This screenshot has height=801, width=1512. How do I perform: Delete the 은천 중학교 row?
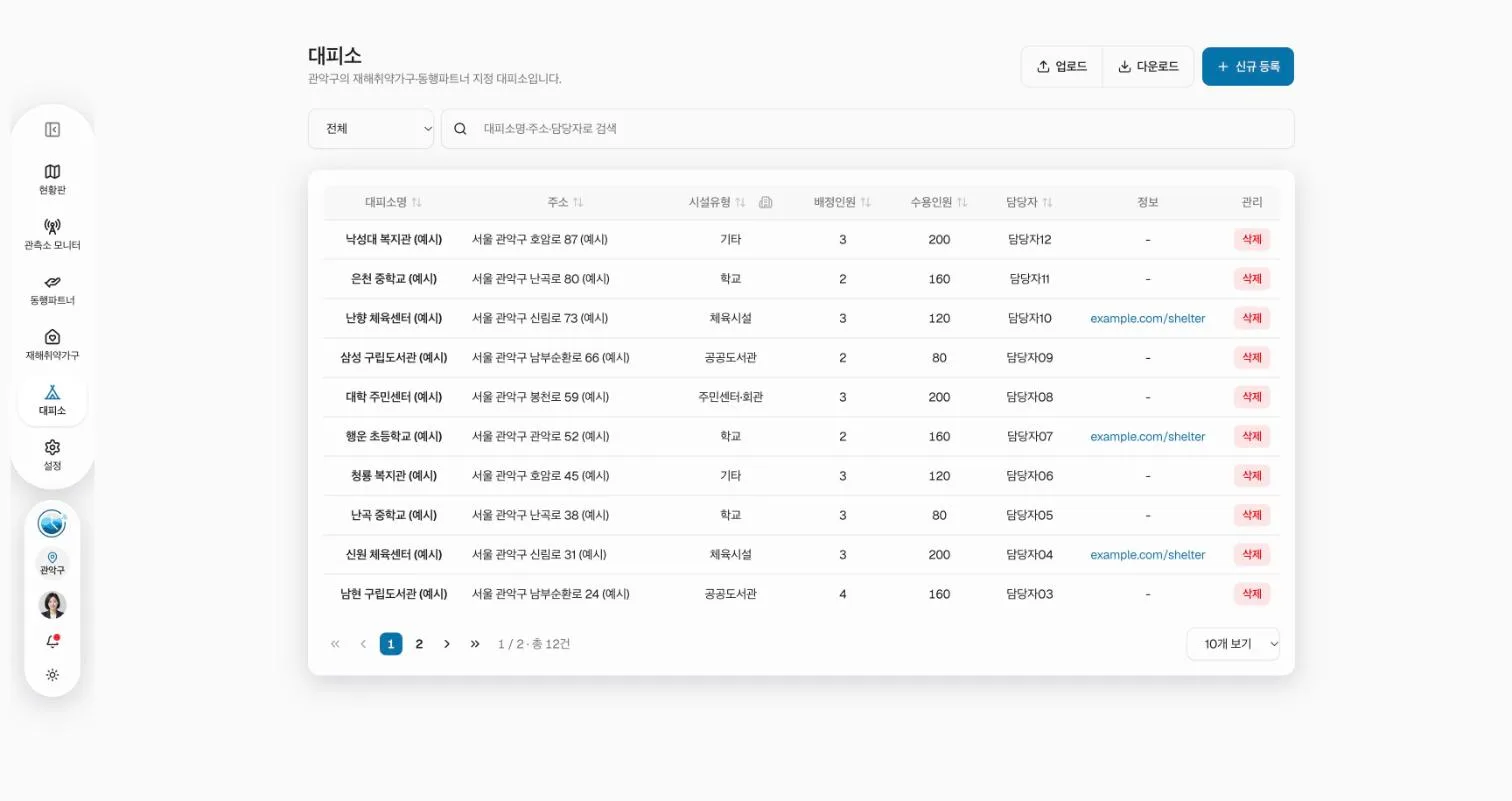click(x=1252, y=279)
